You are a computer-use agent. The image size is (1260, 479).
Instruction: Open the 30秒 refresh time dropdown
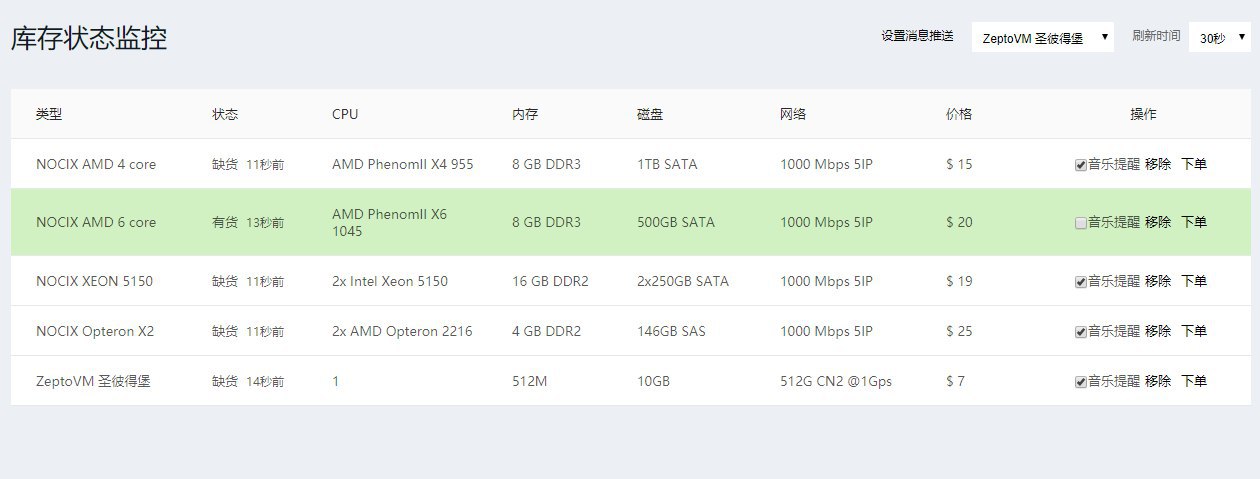1219,38
